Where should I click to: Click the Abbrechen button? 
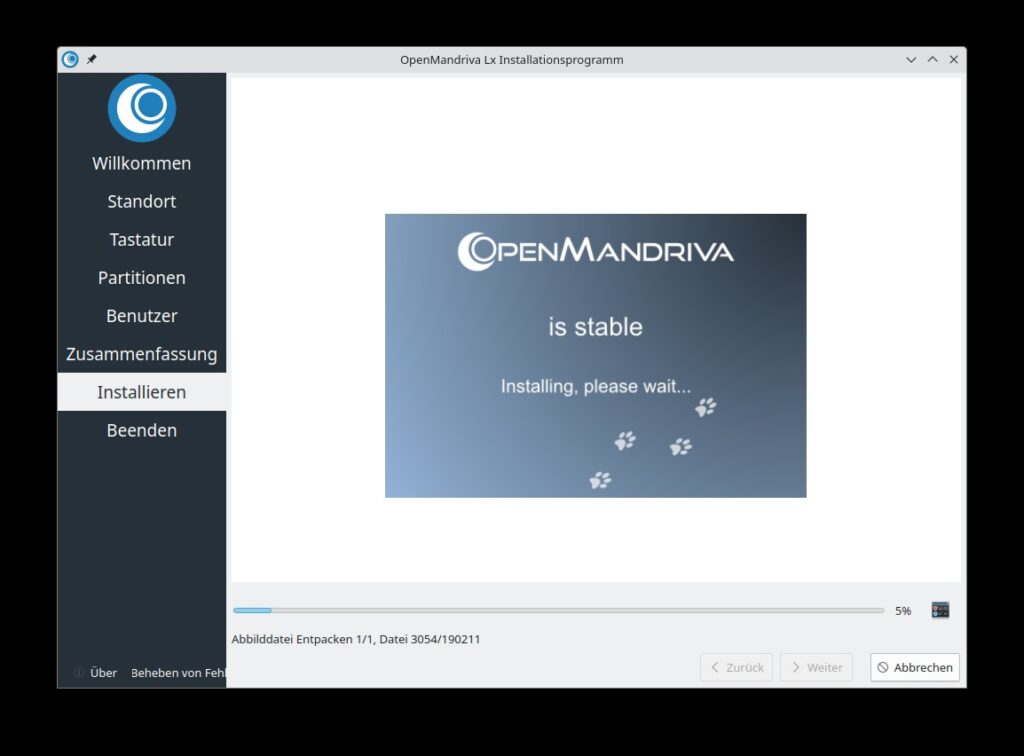pyautogui.click(x=914, y=667)
